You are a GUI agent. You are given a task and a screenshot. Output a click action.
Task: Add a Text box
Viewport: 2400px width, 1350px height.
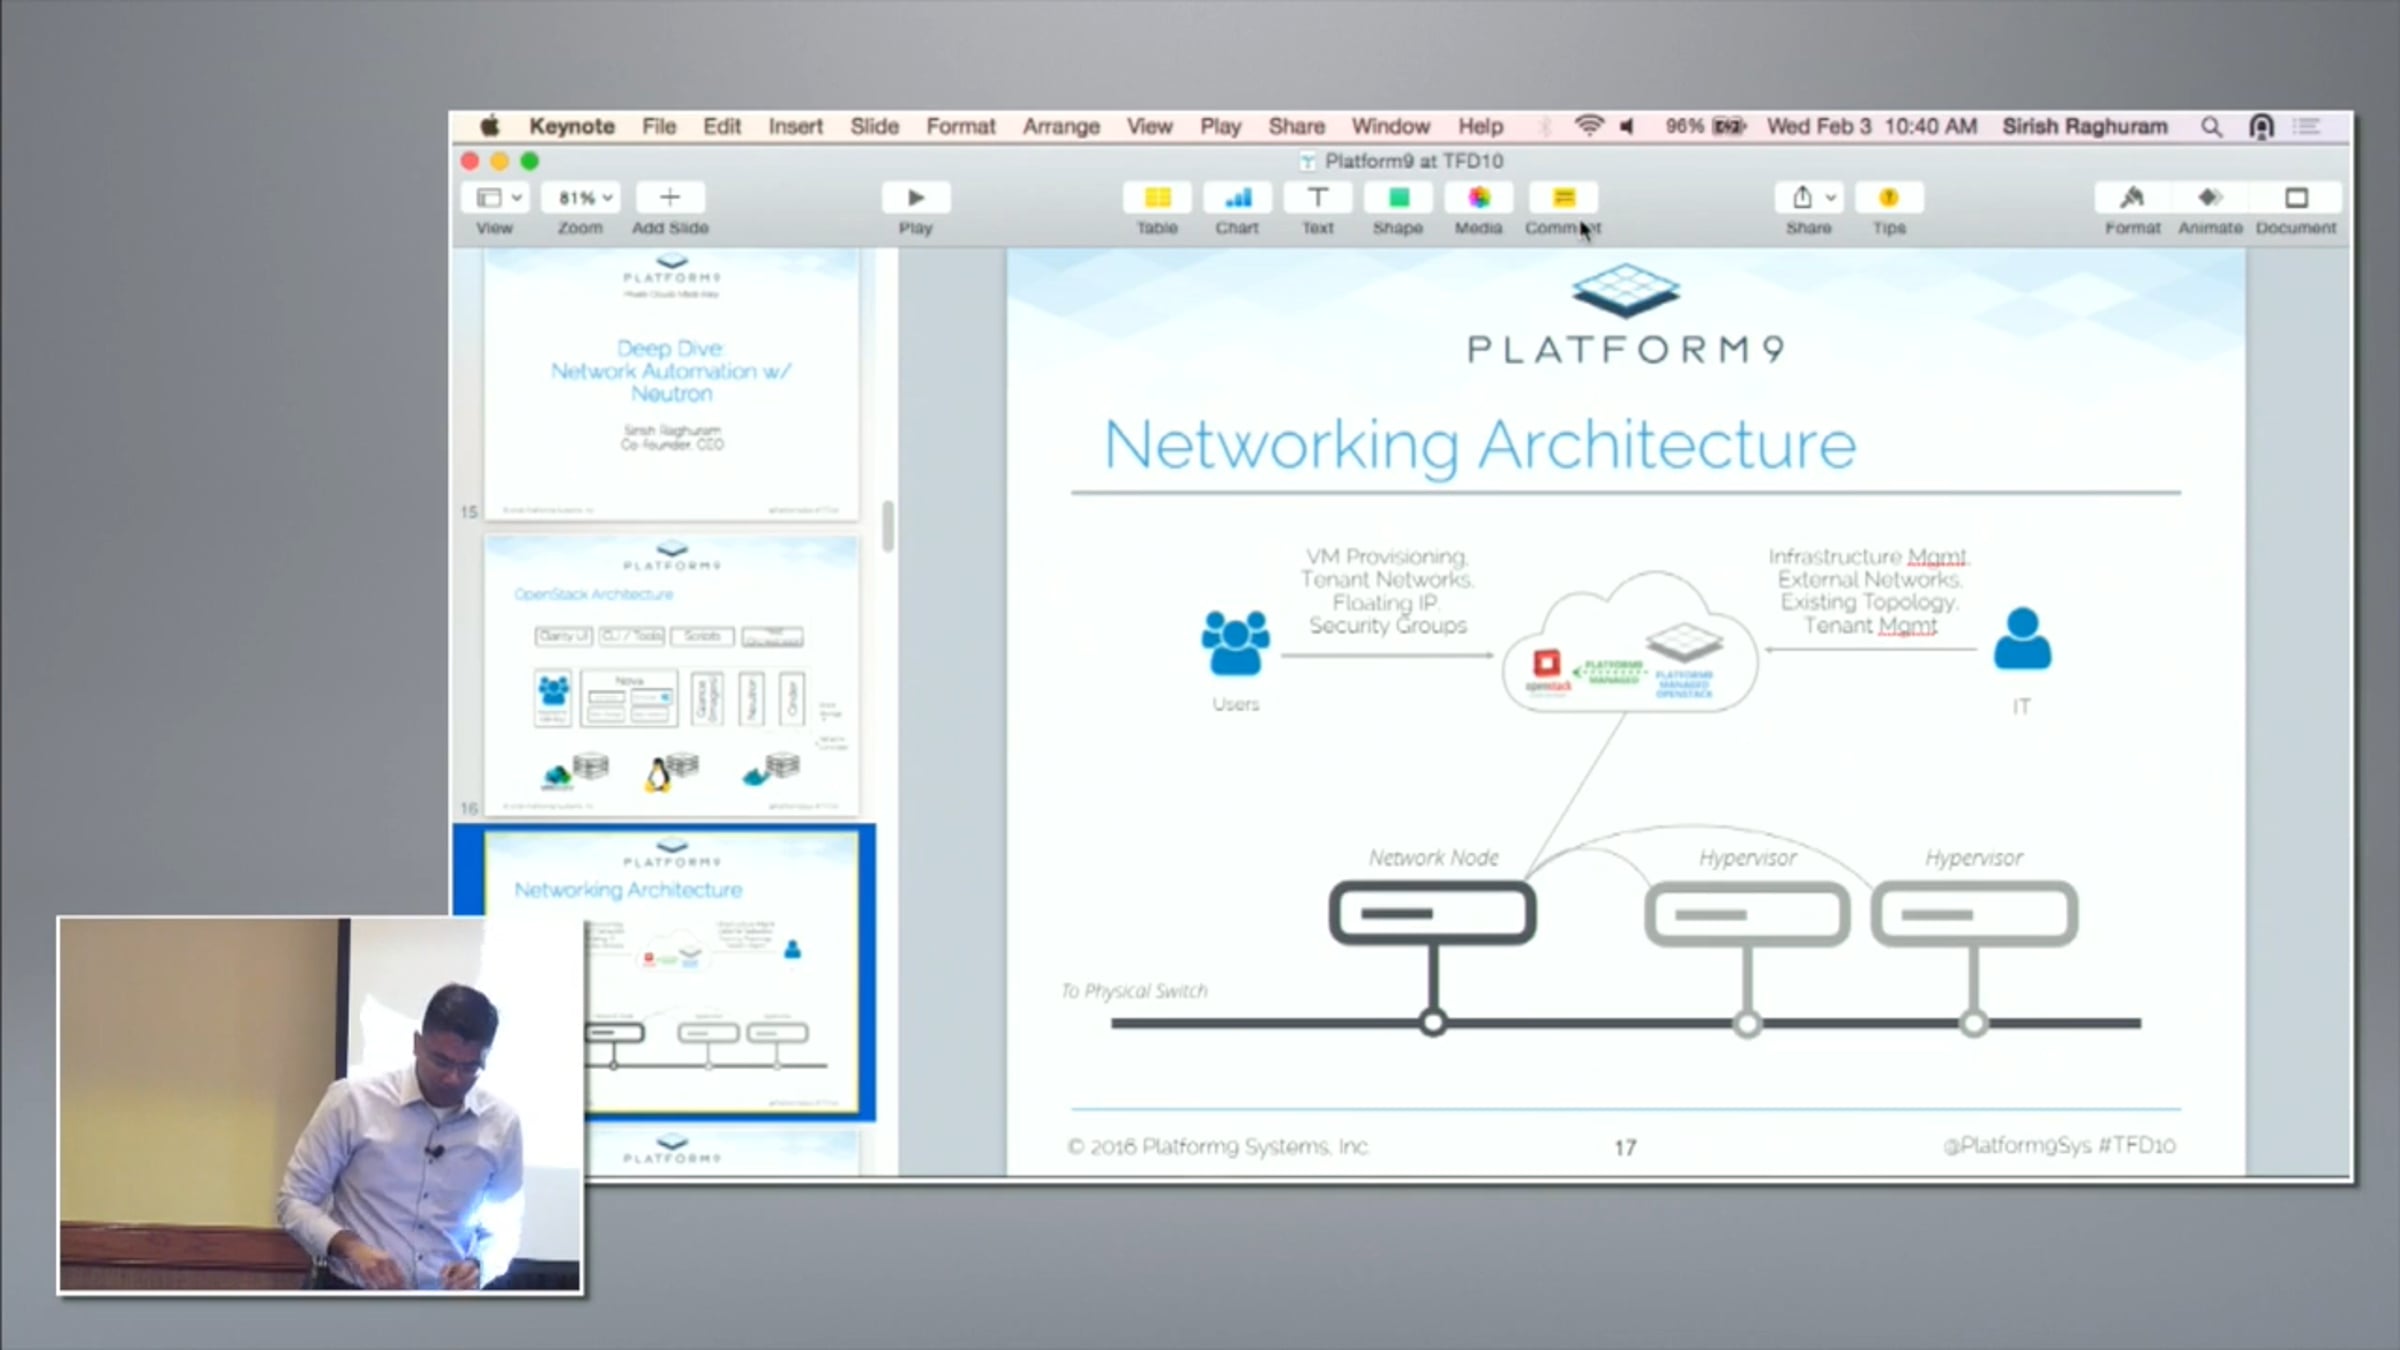click(x=1317, y=198)
